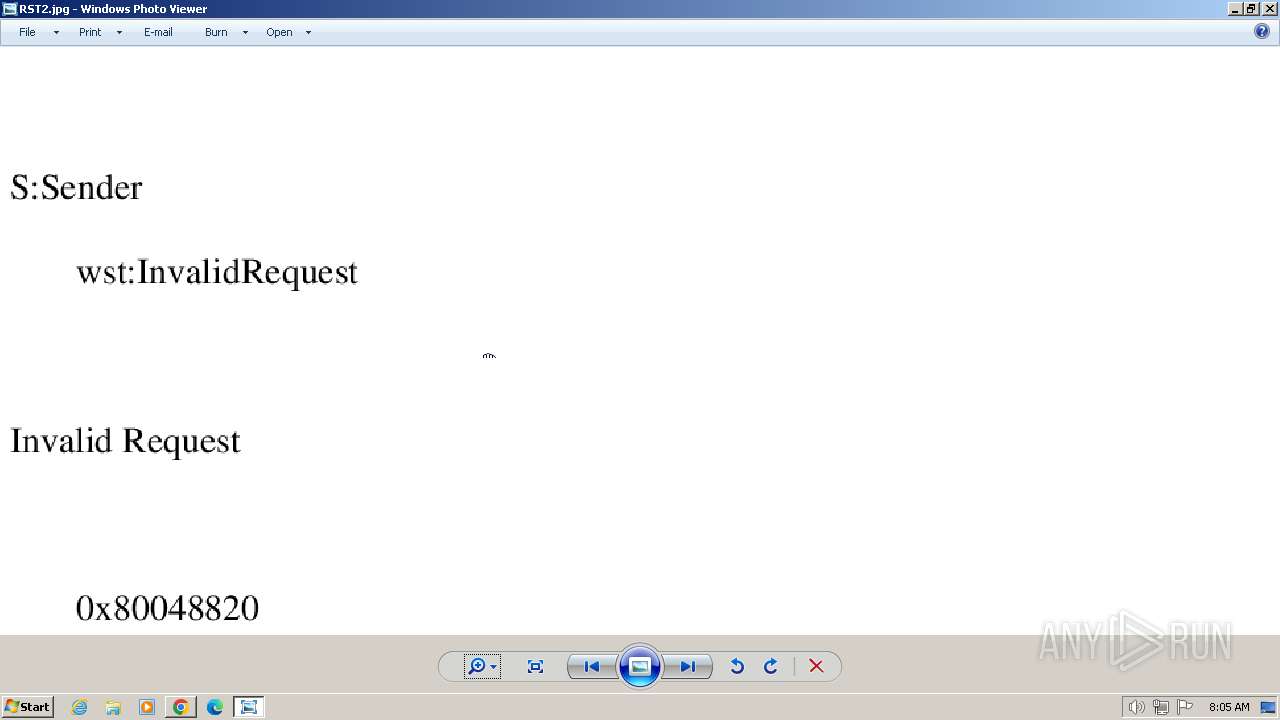This screenshot has width=1280, height=720.
Task: Click the Invalid Request text
Action: [125, 441]
